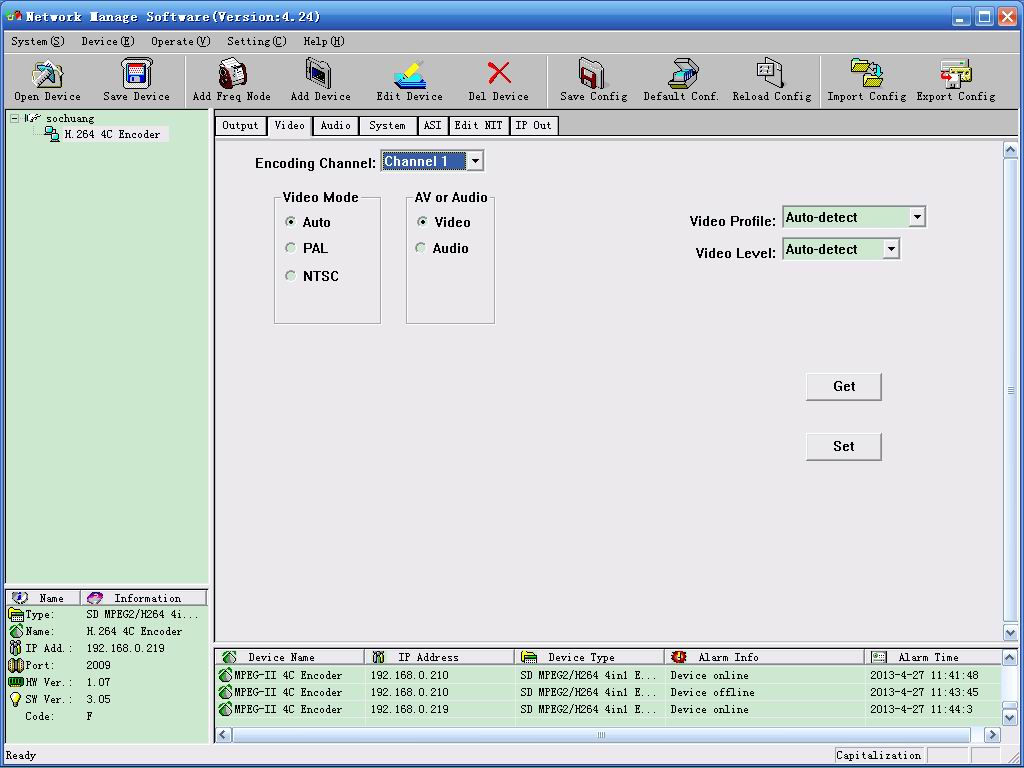Click scroll-down arrow of alarm list
The height and width of the screenshot is (768, 1024).
[1010, 718]
